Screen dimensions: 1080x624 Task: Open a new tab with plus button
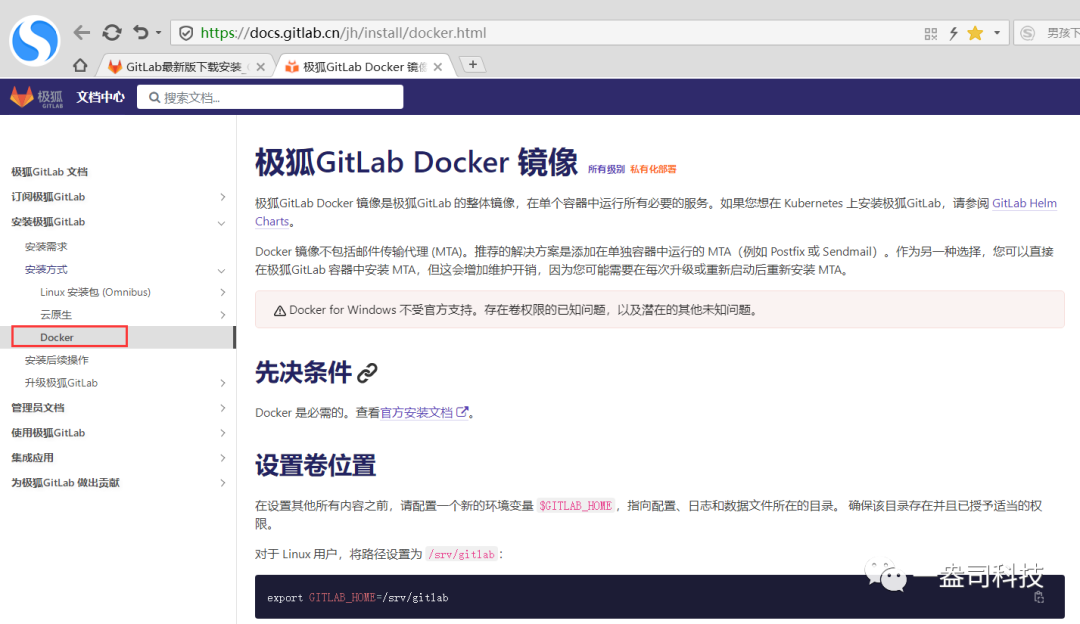coord(472,64)
